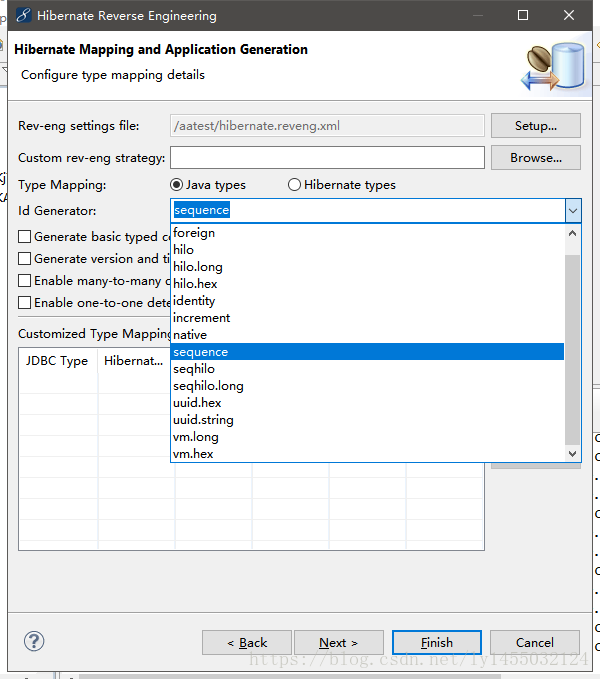
Task: Choose vm.hex from the generator list
Action: (x=368, y=454)
